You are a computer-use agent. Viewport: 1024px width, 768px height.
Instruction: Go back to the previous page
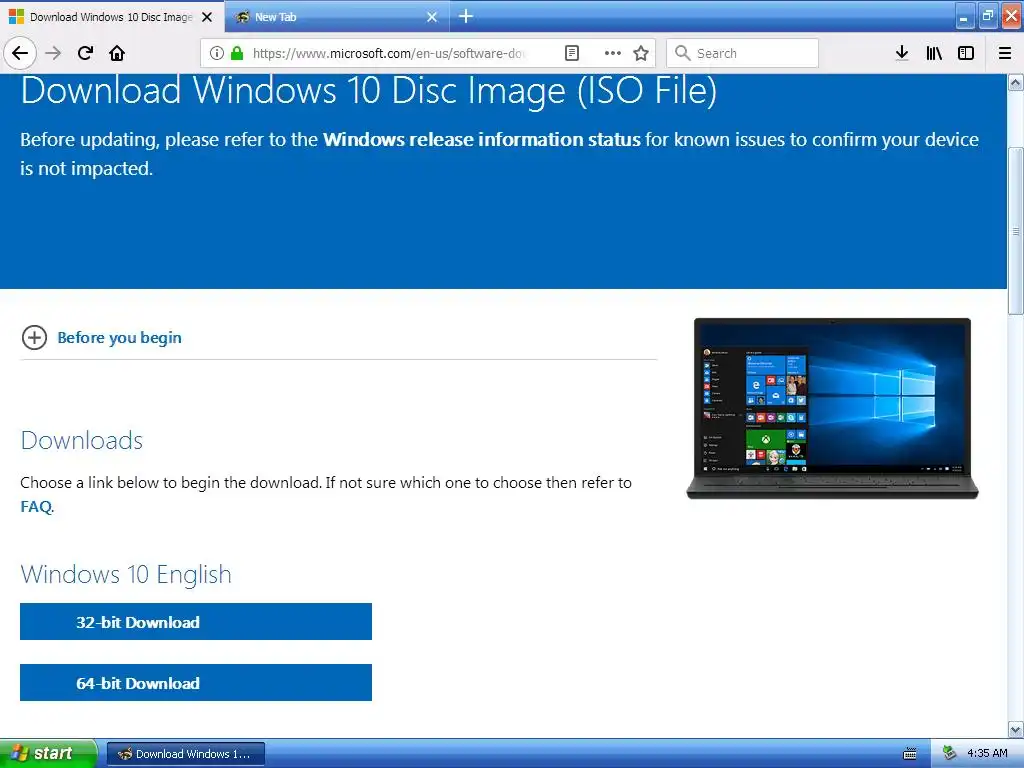(x=20, y=53)
